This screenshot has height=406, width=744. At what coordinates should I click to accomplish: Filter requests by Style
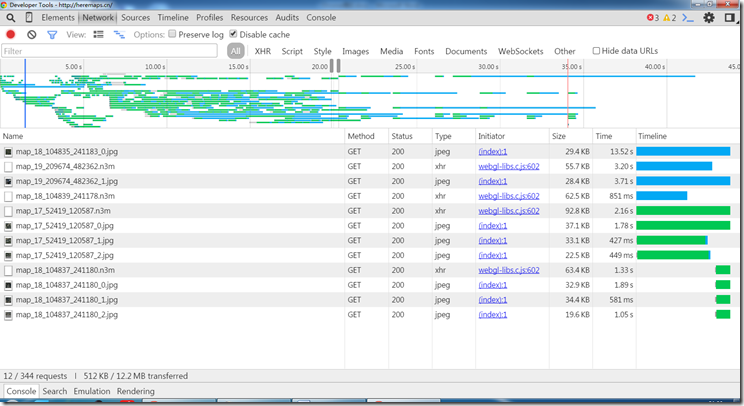322,51
